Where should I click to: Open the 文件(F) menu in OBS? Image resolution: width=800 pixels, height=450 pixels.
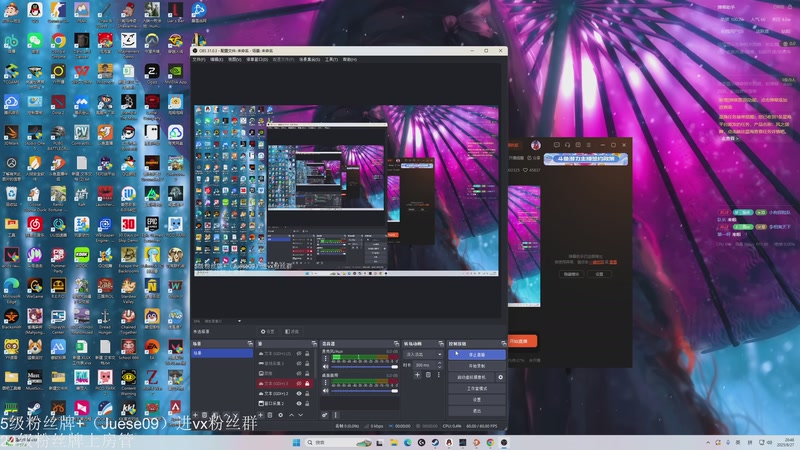198,60
